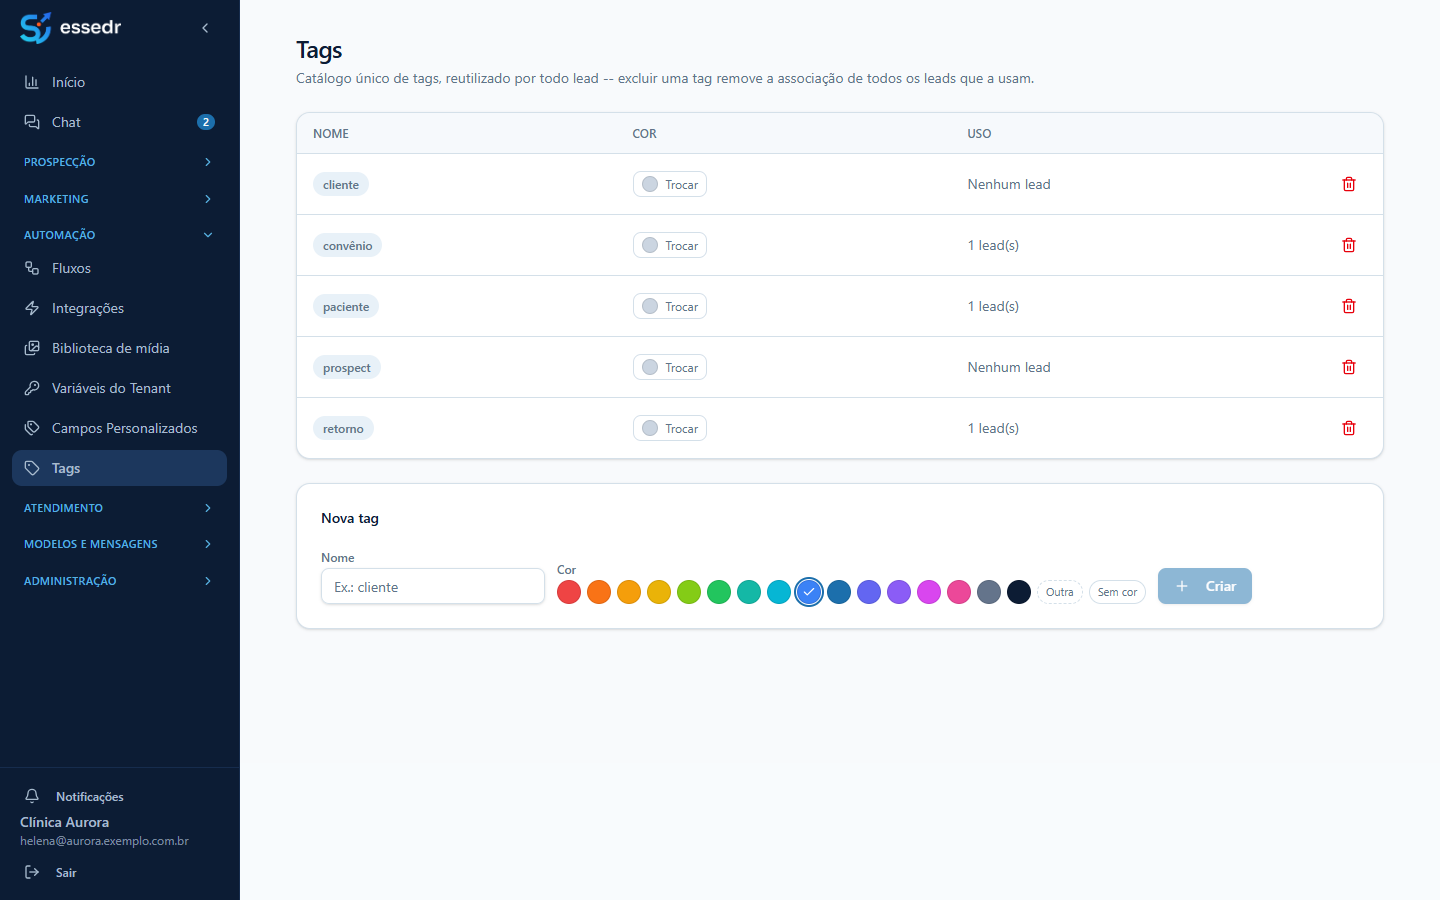
Task: Pick the red color swatch
Action: 569,592
